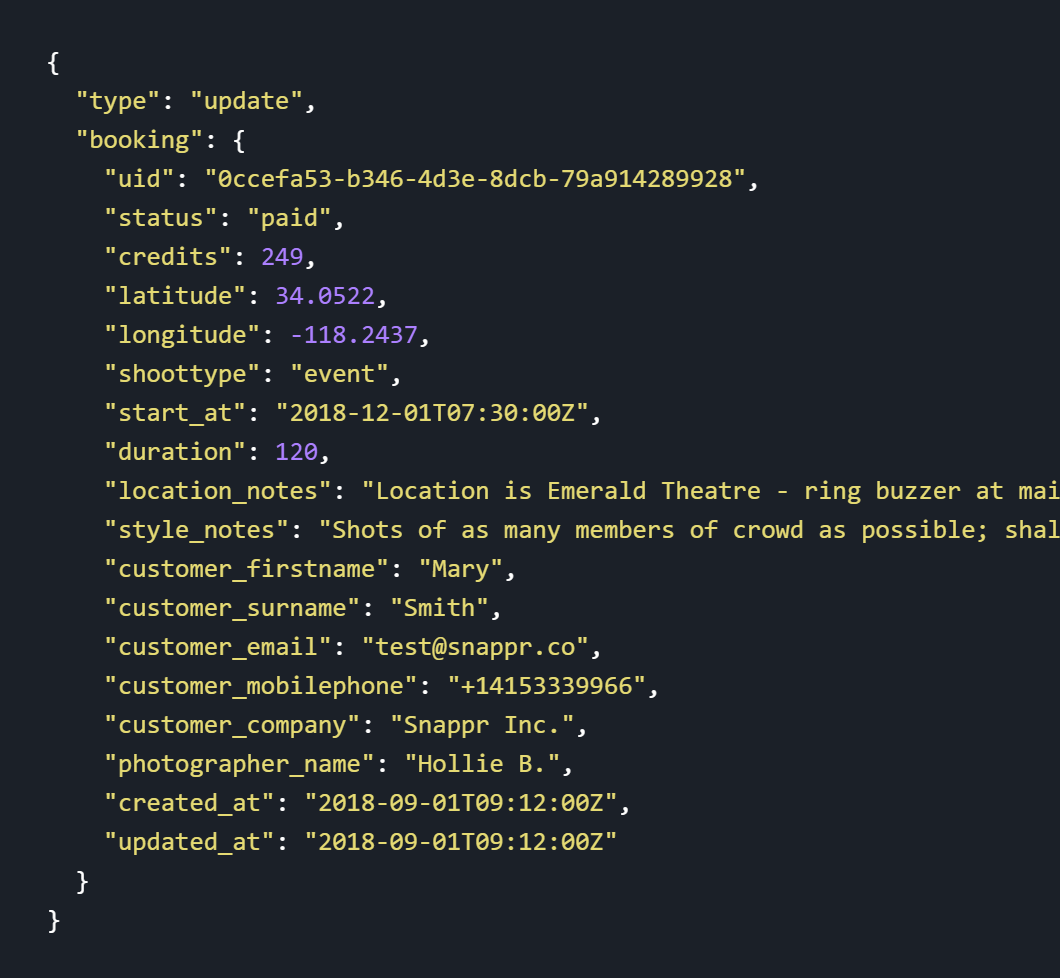
Task: Click the "event" shoottype value
Action: click(339, 374)
